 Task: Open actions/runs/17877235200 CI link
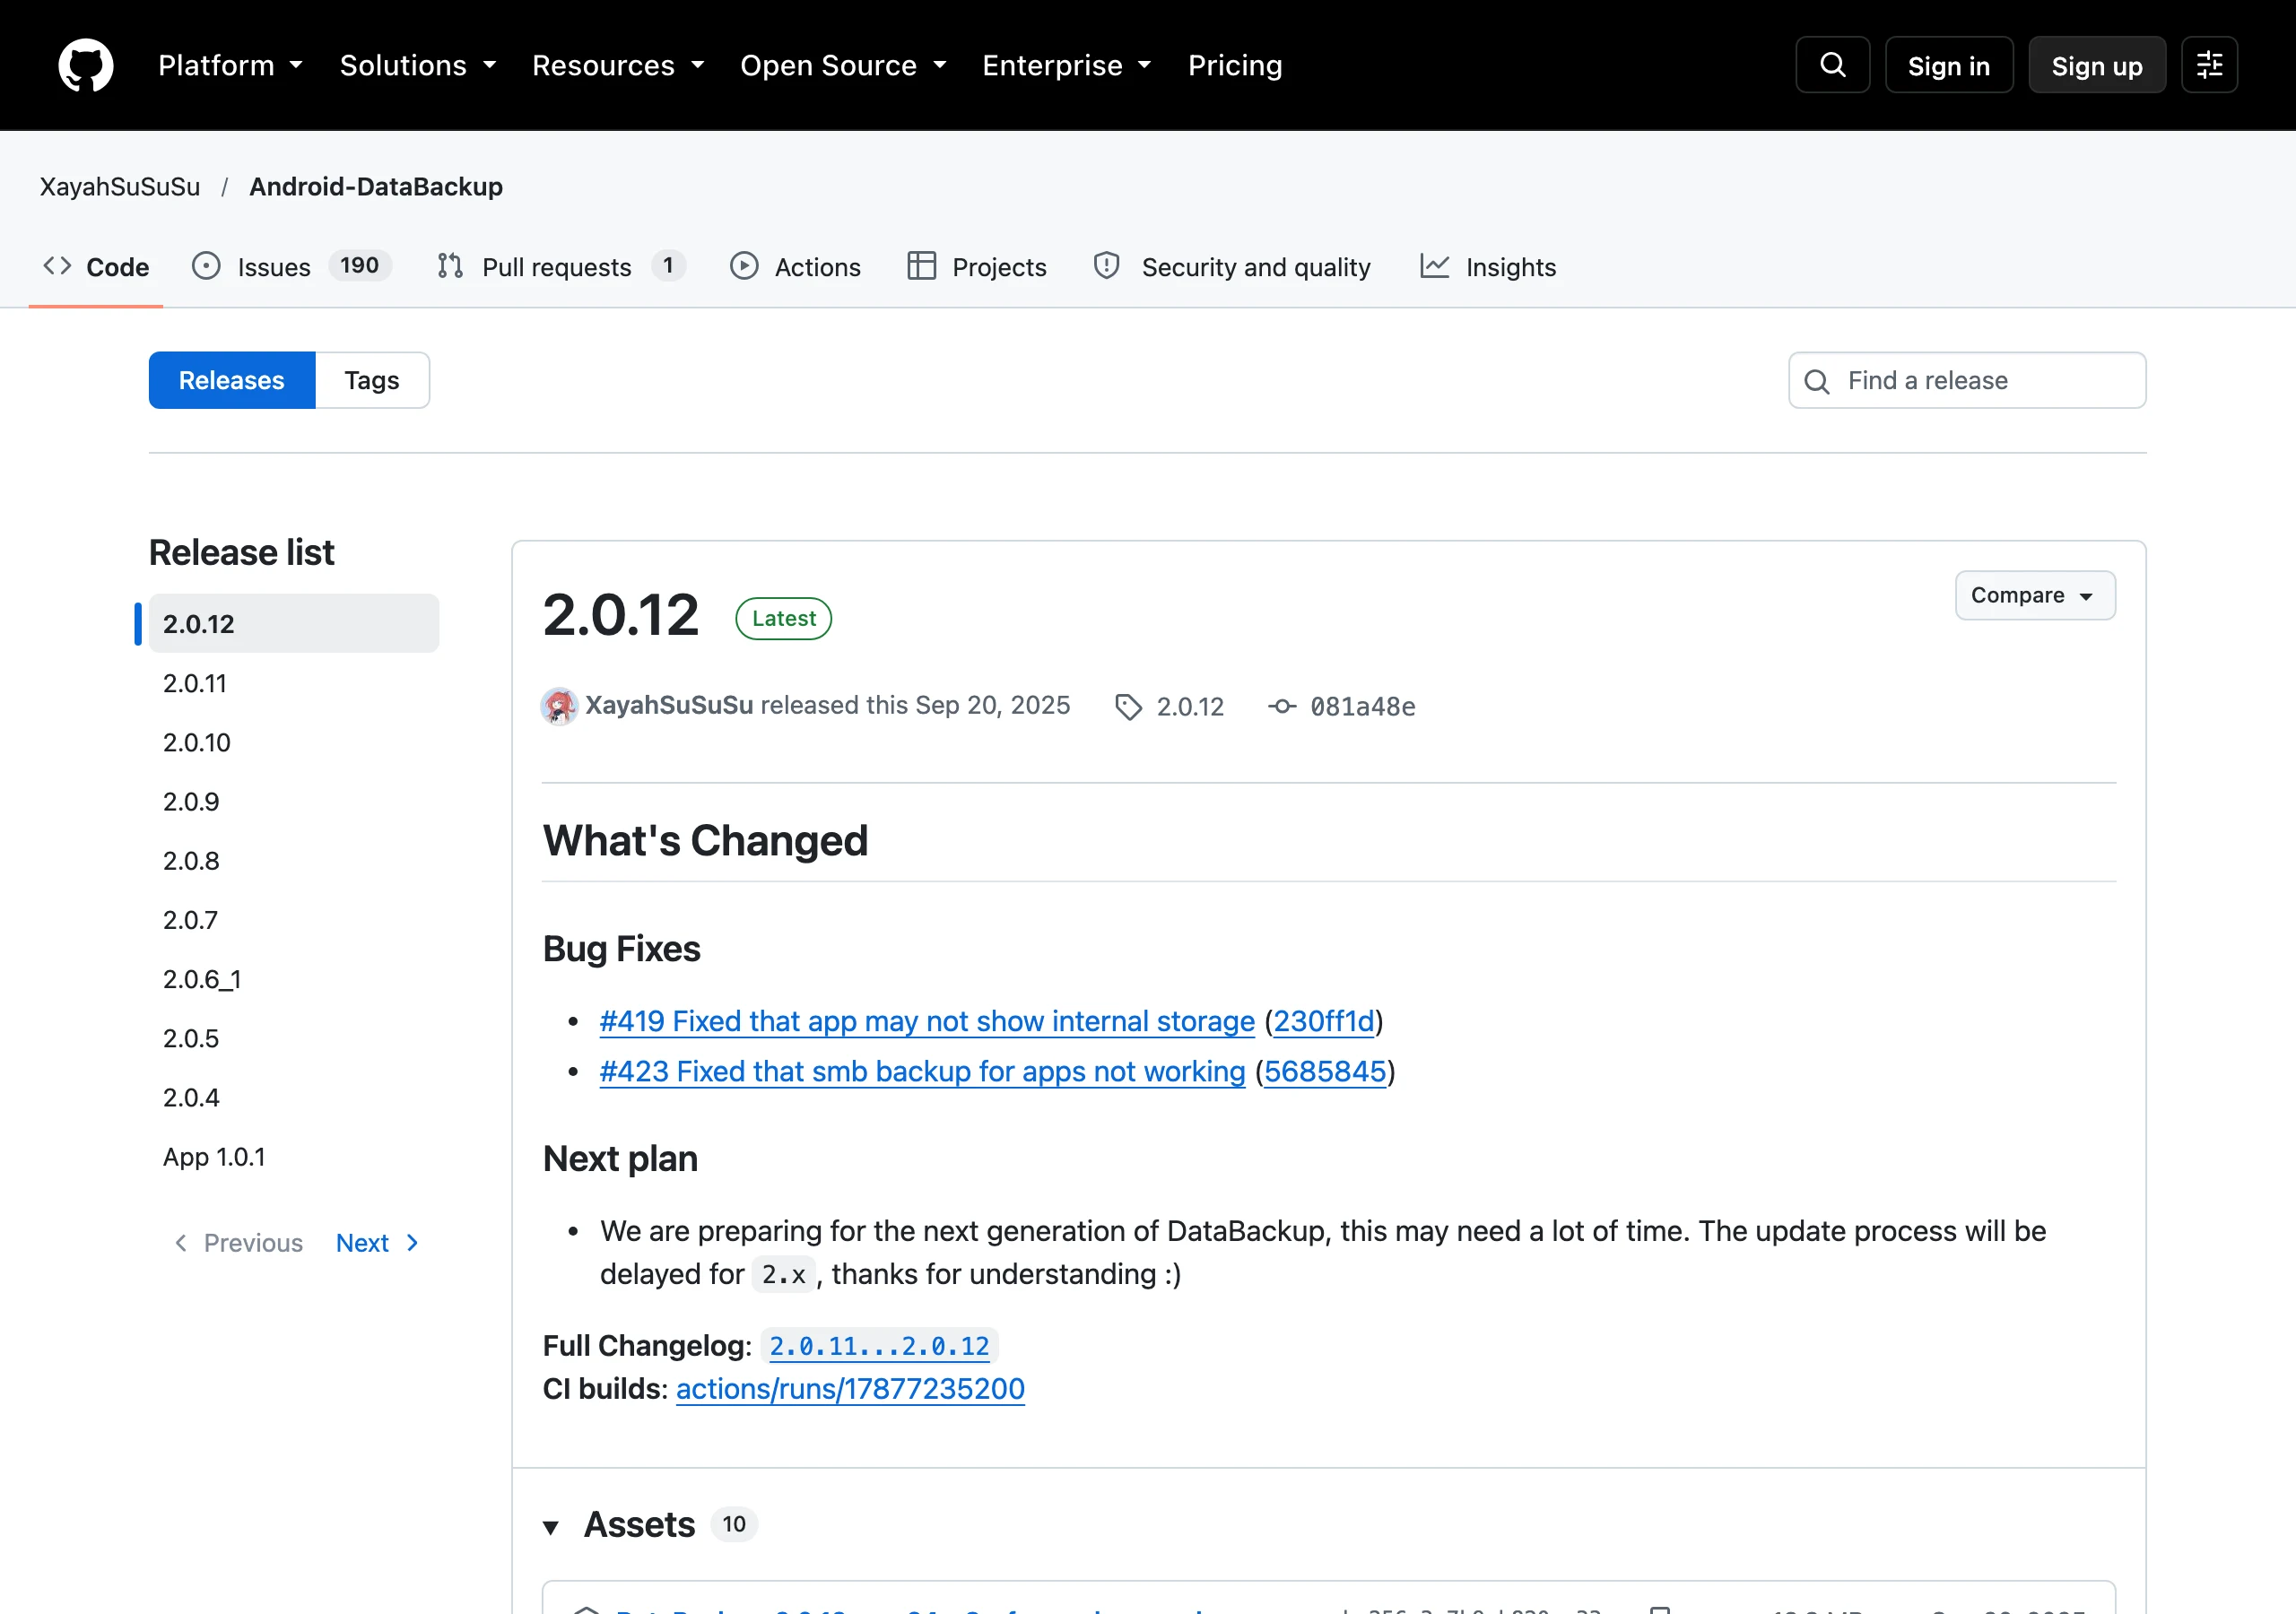pos(850,1389)
